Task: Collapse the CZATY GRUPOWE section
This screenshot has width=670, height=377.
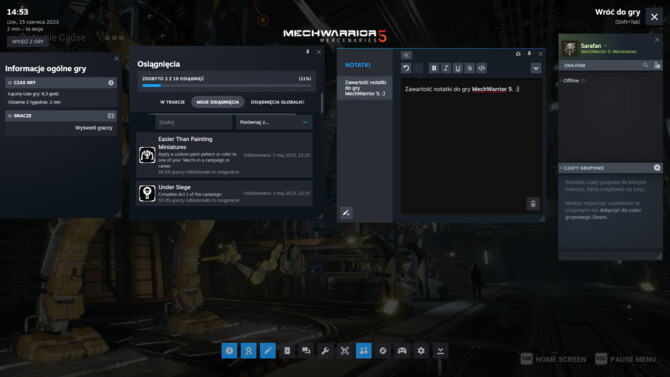Action: click(x=561, y=168)
